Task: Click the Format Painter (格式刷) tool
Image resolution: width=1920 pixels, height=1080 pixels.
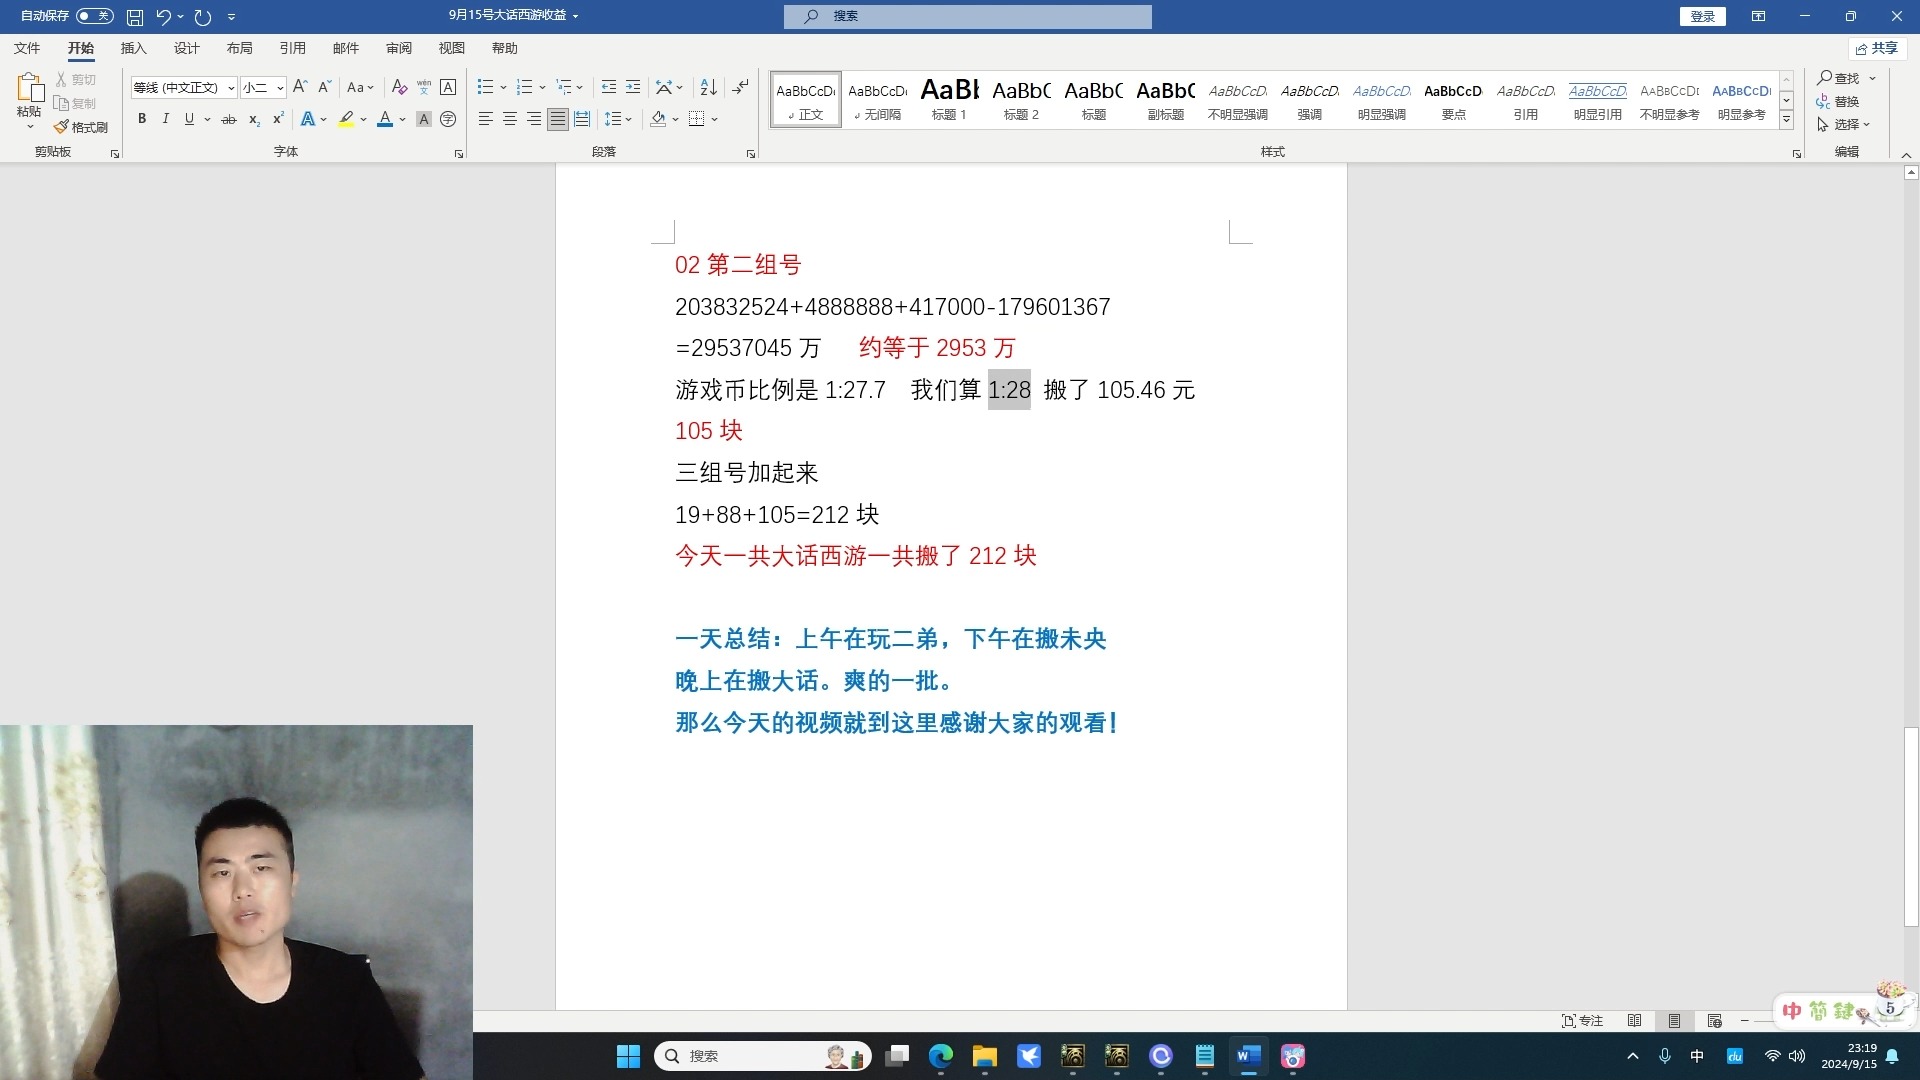Action: (x=81, y=127)
